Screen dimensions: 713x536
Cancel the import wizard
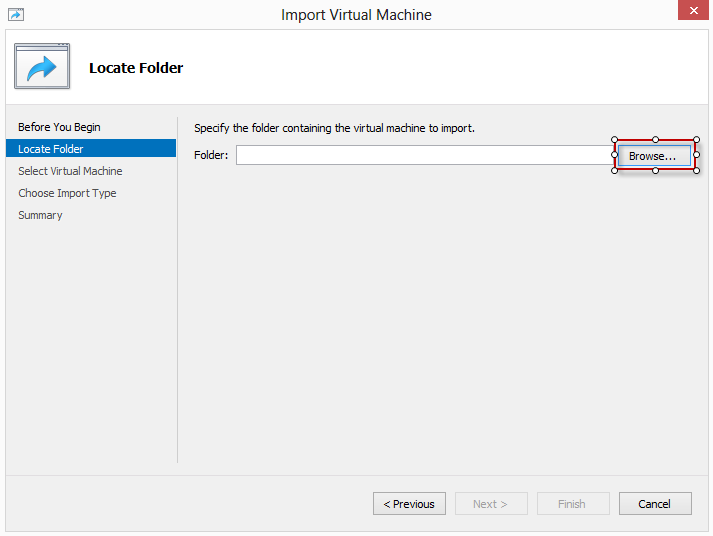(x=655, y=504)
